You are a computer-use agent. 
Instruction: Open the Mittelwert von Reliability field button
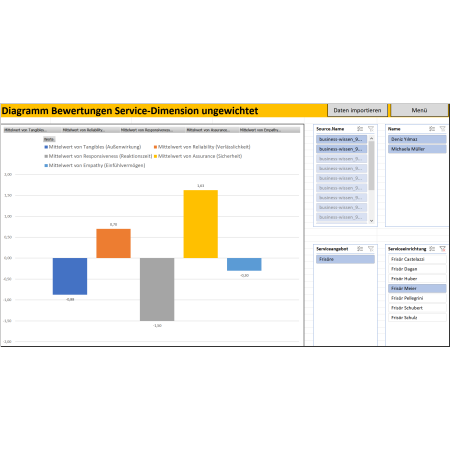[84, 130]
